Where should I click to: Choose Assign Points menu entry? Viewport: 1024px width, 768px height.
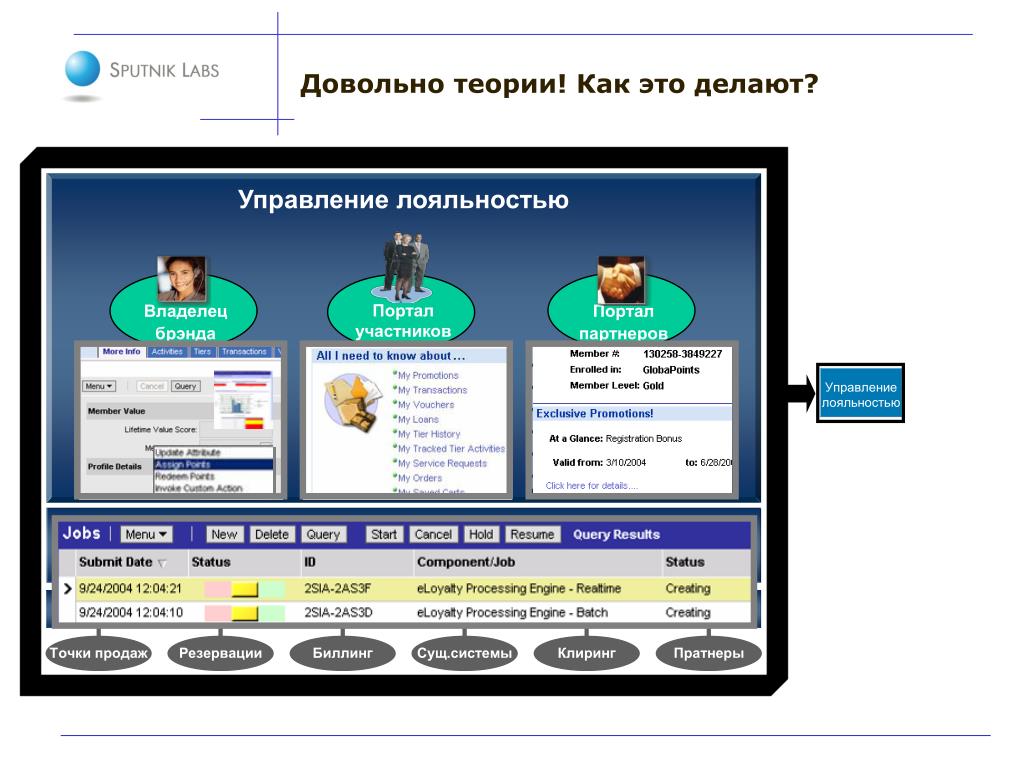point(214,464)
